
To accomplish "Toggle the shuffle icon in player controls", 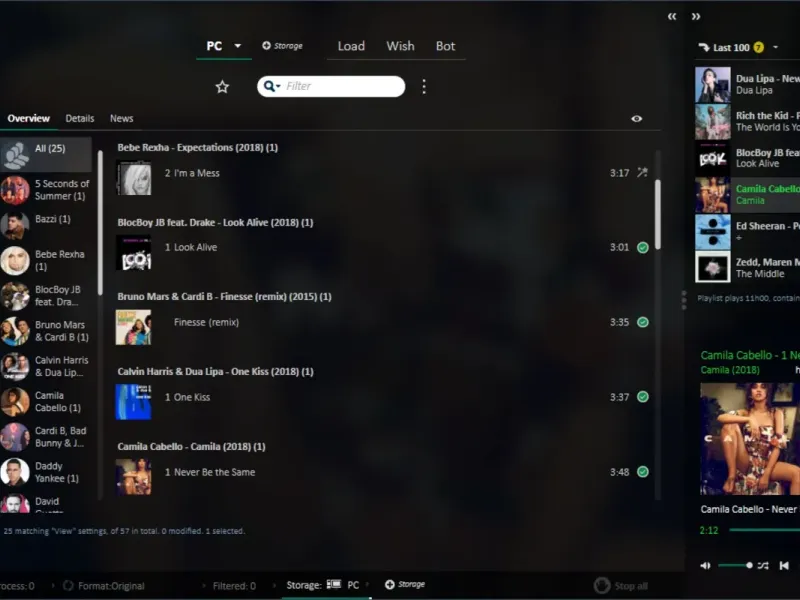I will [763, 565].
